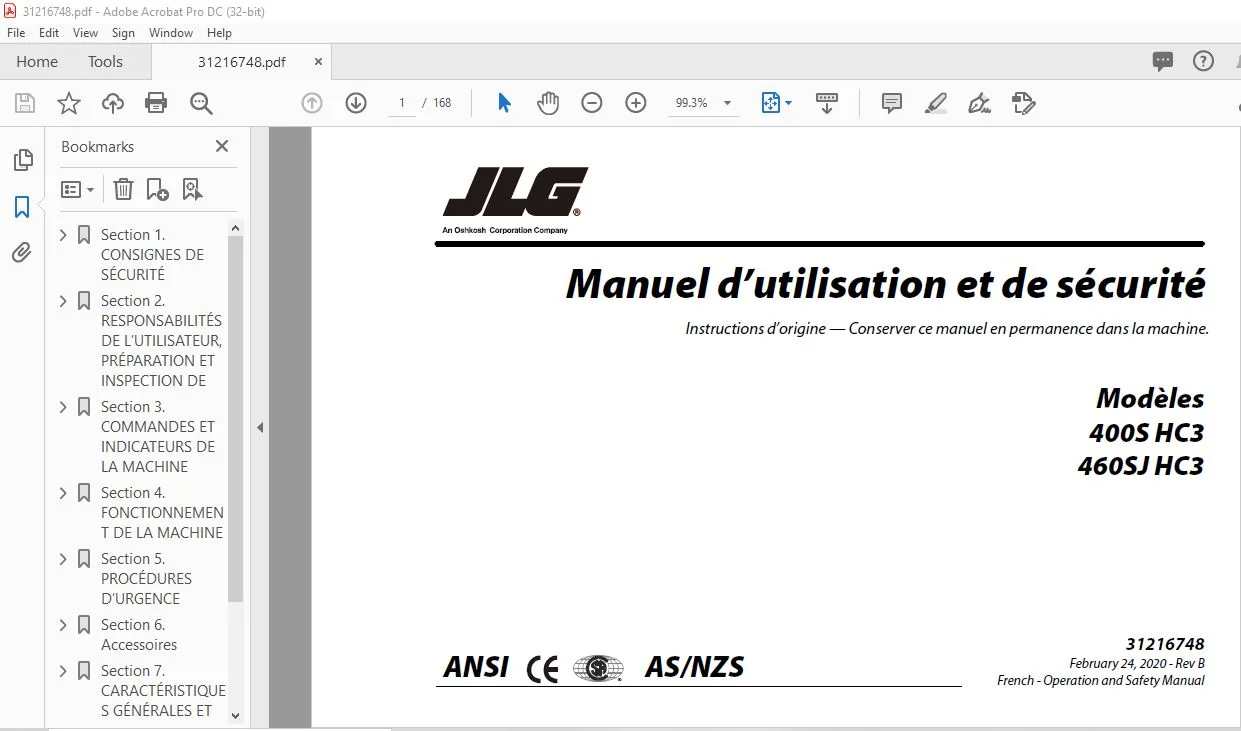1241x731 pixels.
Task: Zoom in with the plus icon
Action: 636,103
